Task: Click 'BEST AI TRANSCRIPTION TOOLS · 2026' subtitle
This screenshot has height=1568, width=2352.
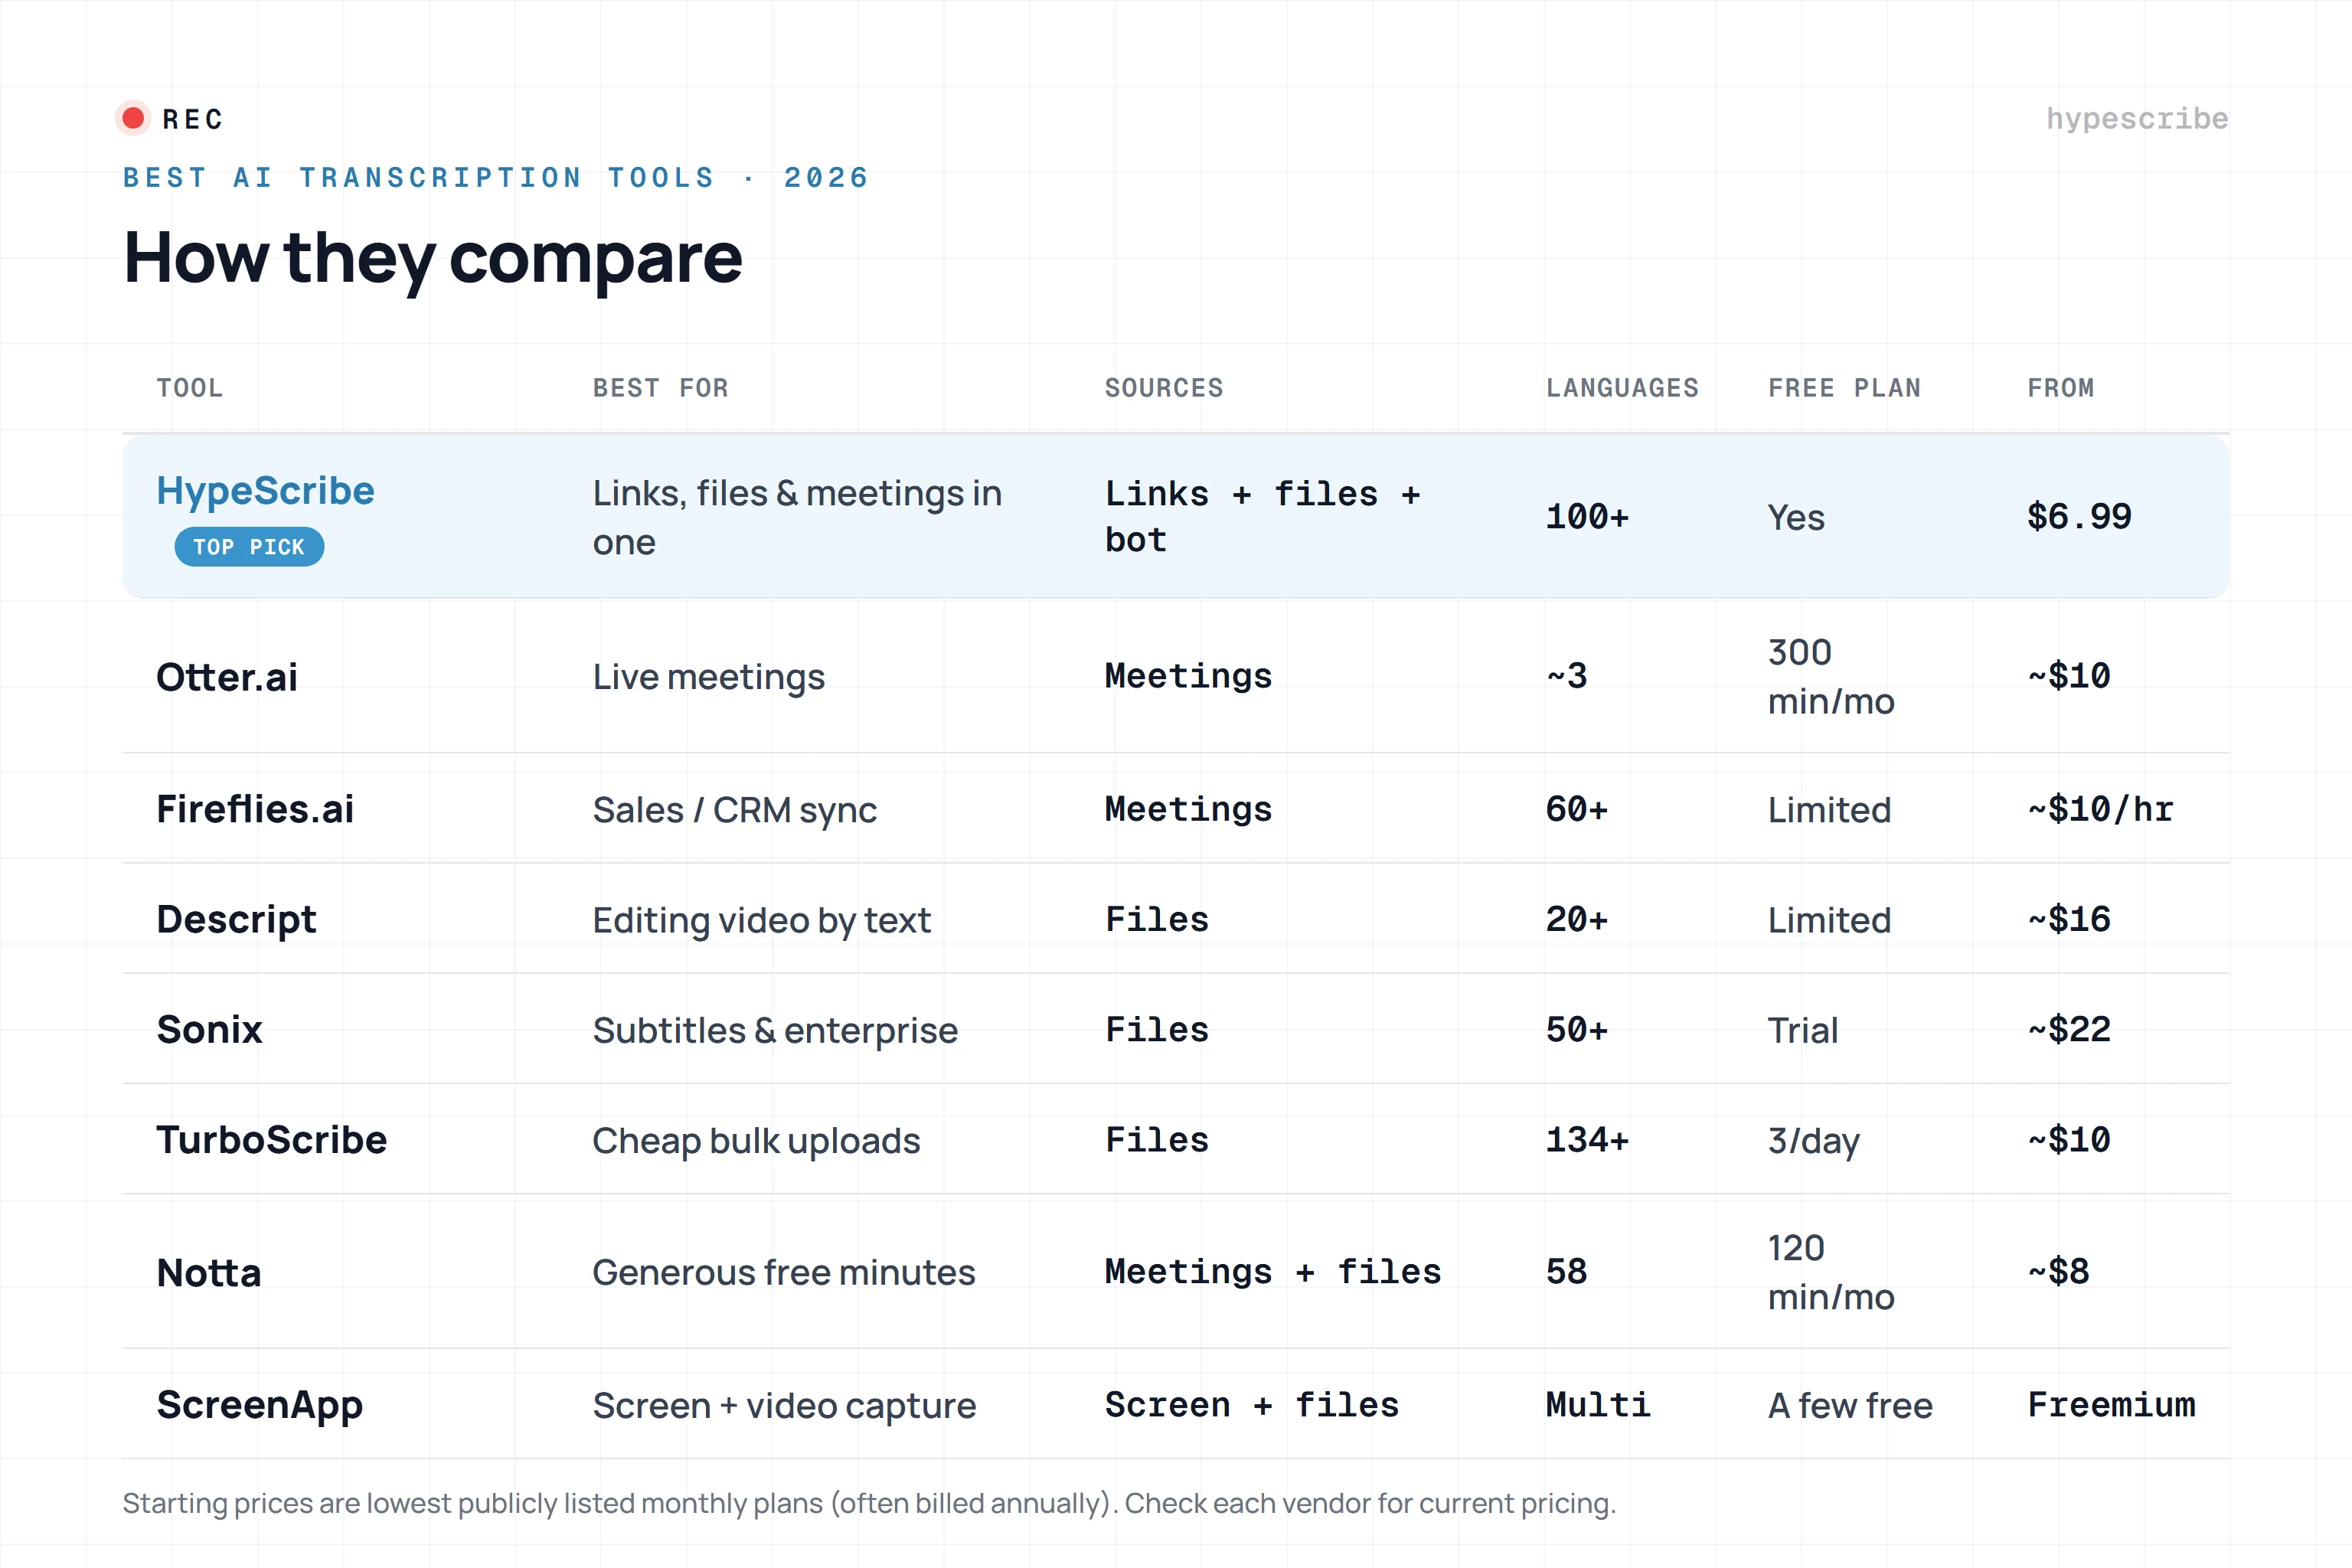Action: [496, 178]
